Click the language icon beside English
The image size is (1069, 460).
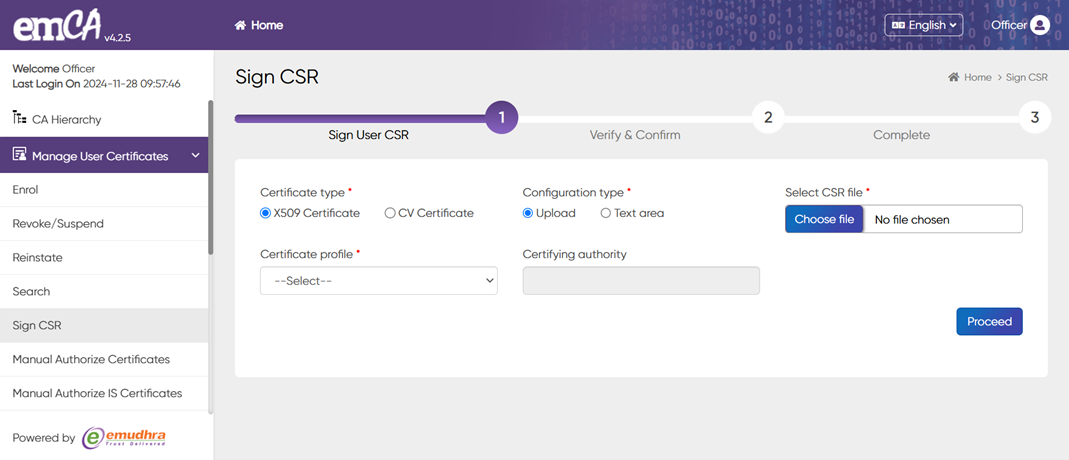898,25
